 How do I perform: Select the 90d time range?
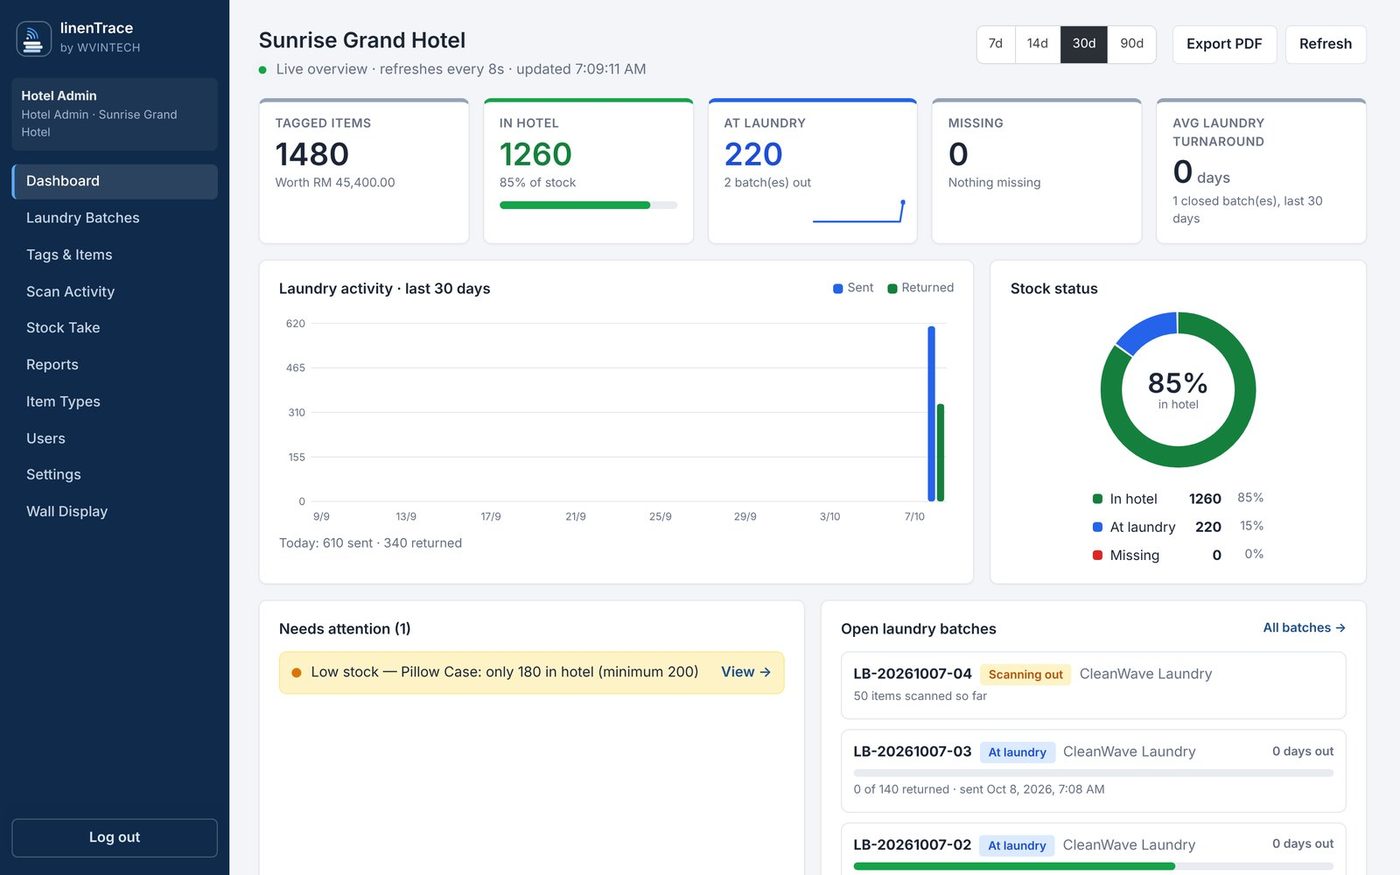[1132, 44]
